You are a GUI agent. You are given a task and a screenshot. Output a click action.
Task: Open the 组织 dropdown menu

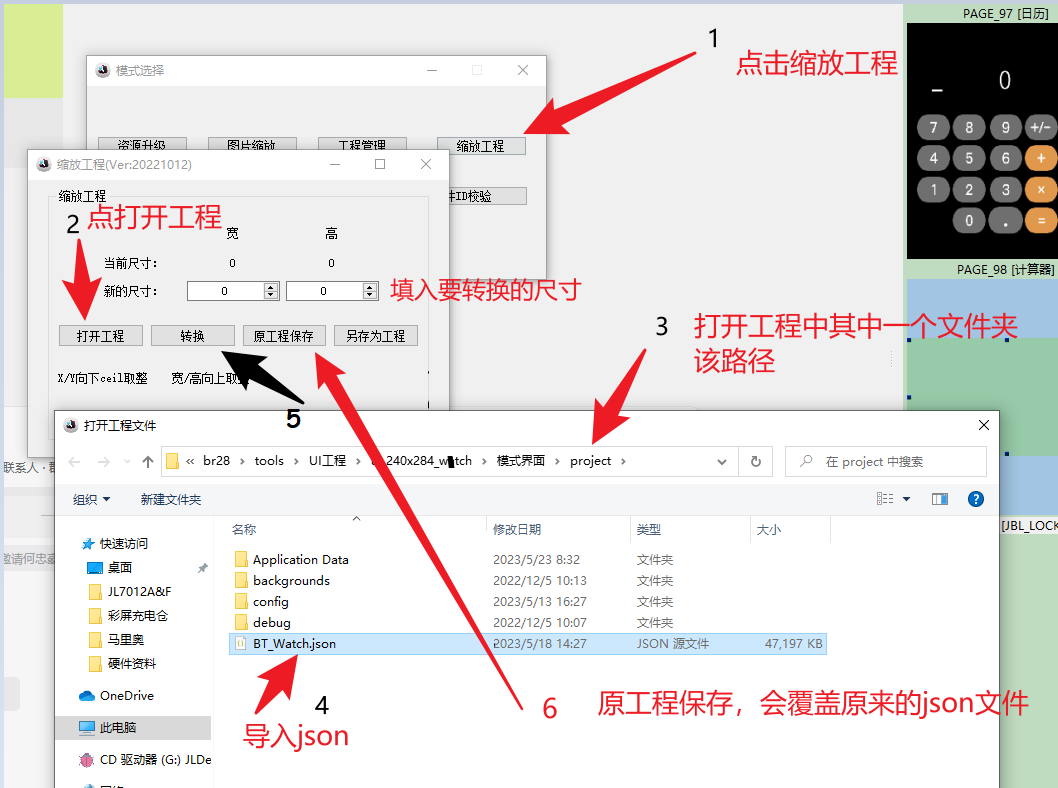point(91,499)
